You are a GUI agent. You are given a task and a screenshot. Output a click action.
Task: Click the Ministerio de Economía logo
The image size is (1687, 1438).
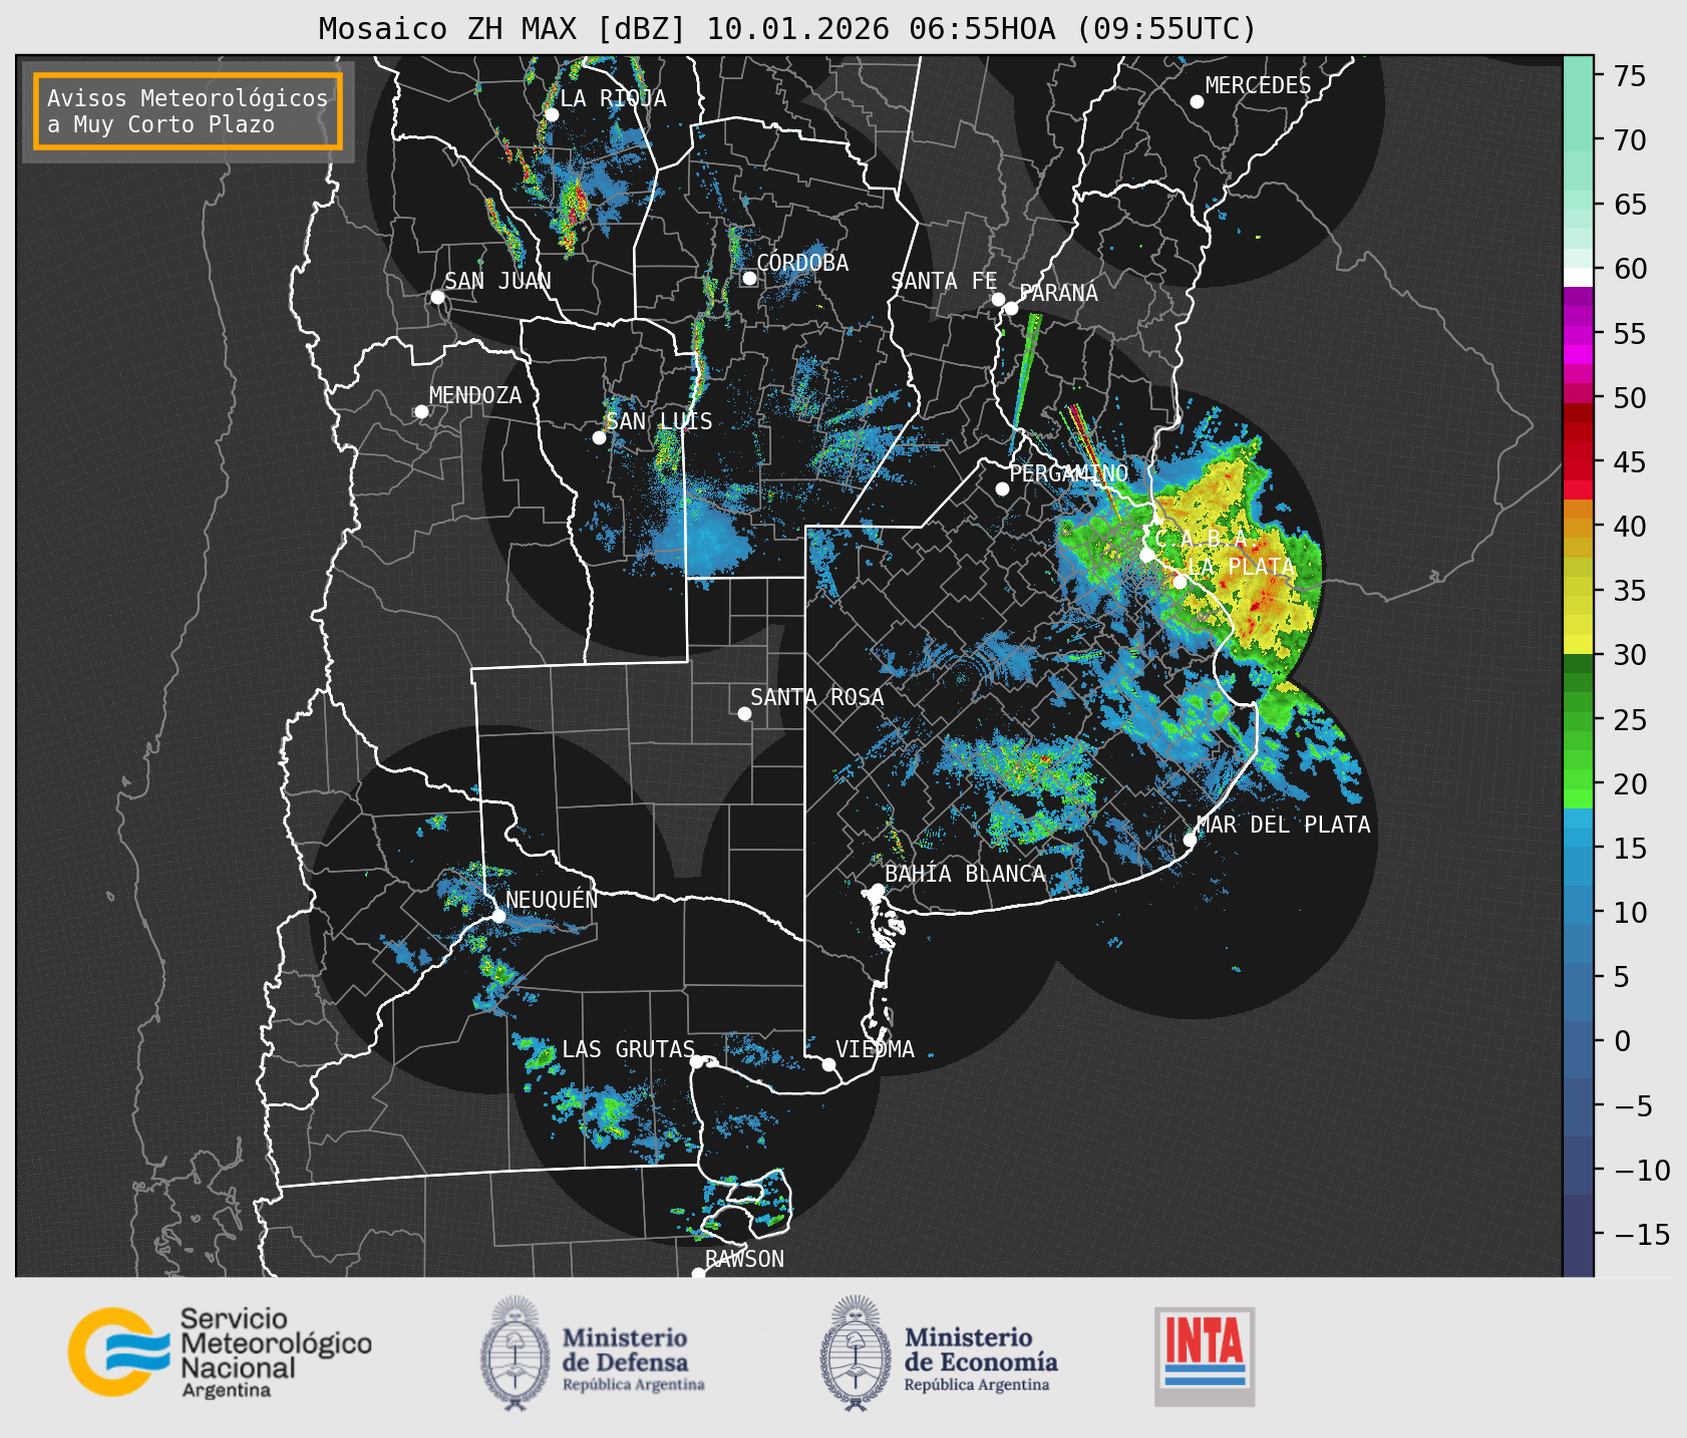[939, 1353]
